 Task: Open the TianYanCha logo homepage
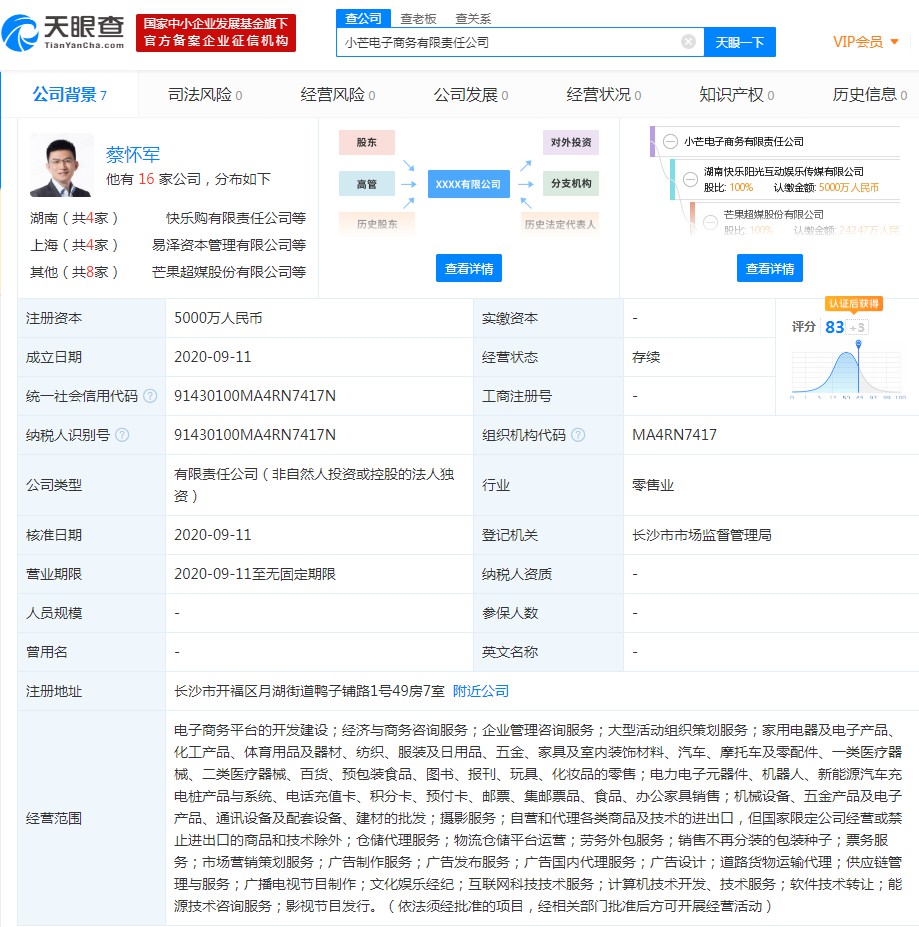pos(63,33)
